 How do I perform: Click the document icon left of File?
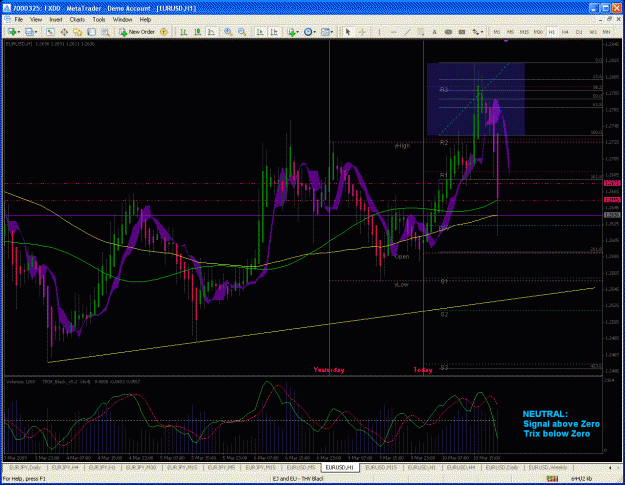pos(7,19)
